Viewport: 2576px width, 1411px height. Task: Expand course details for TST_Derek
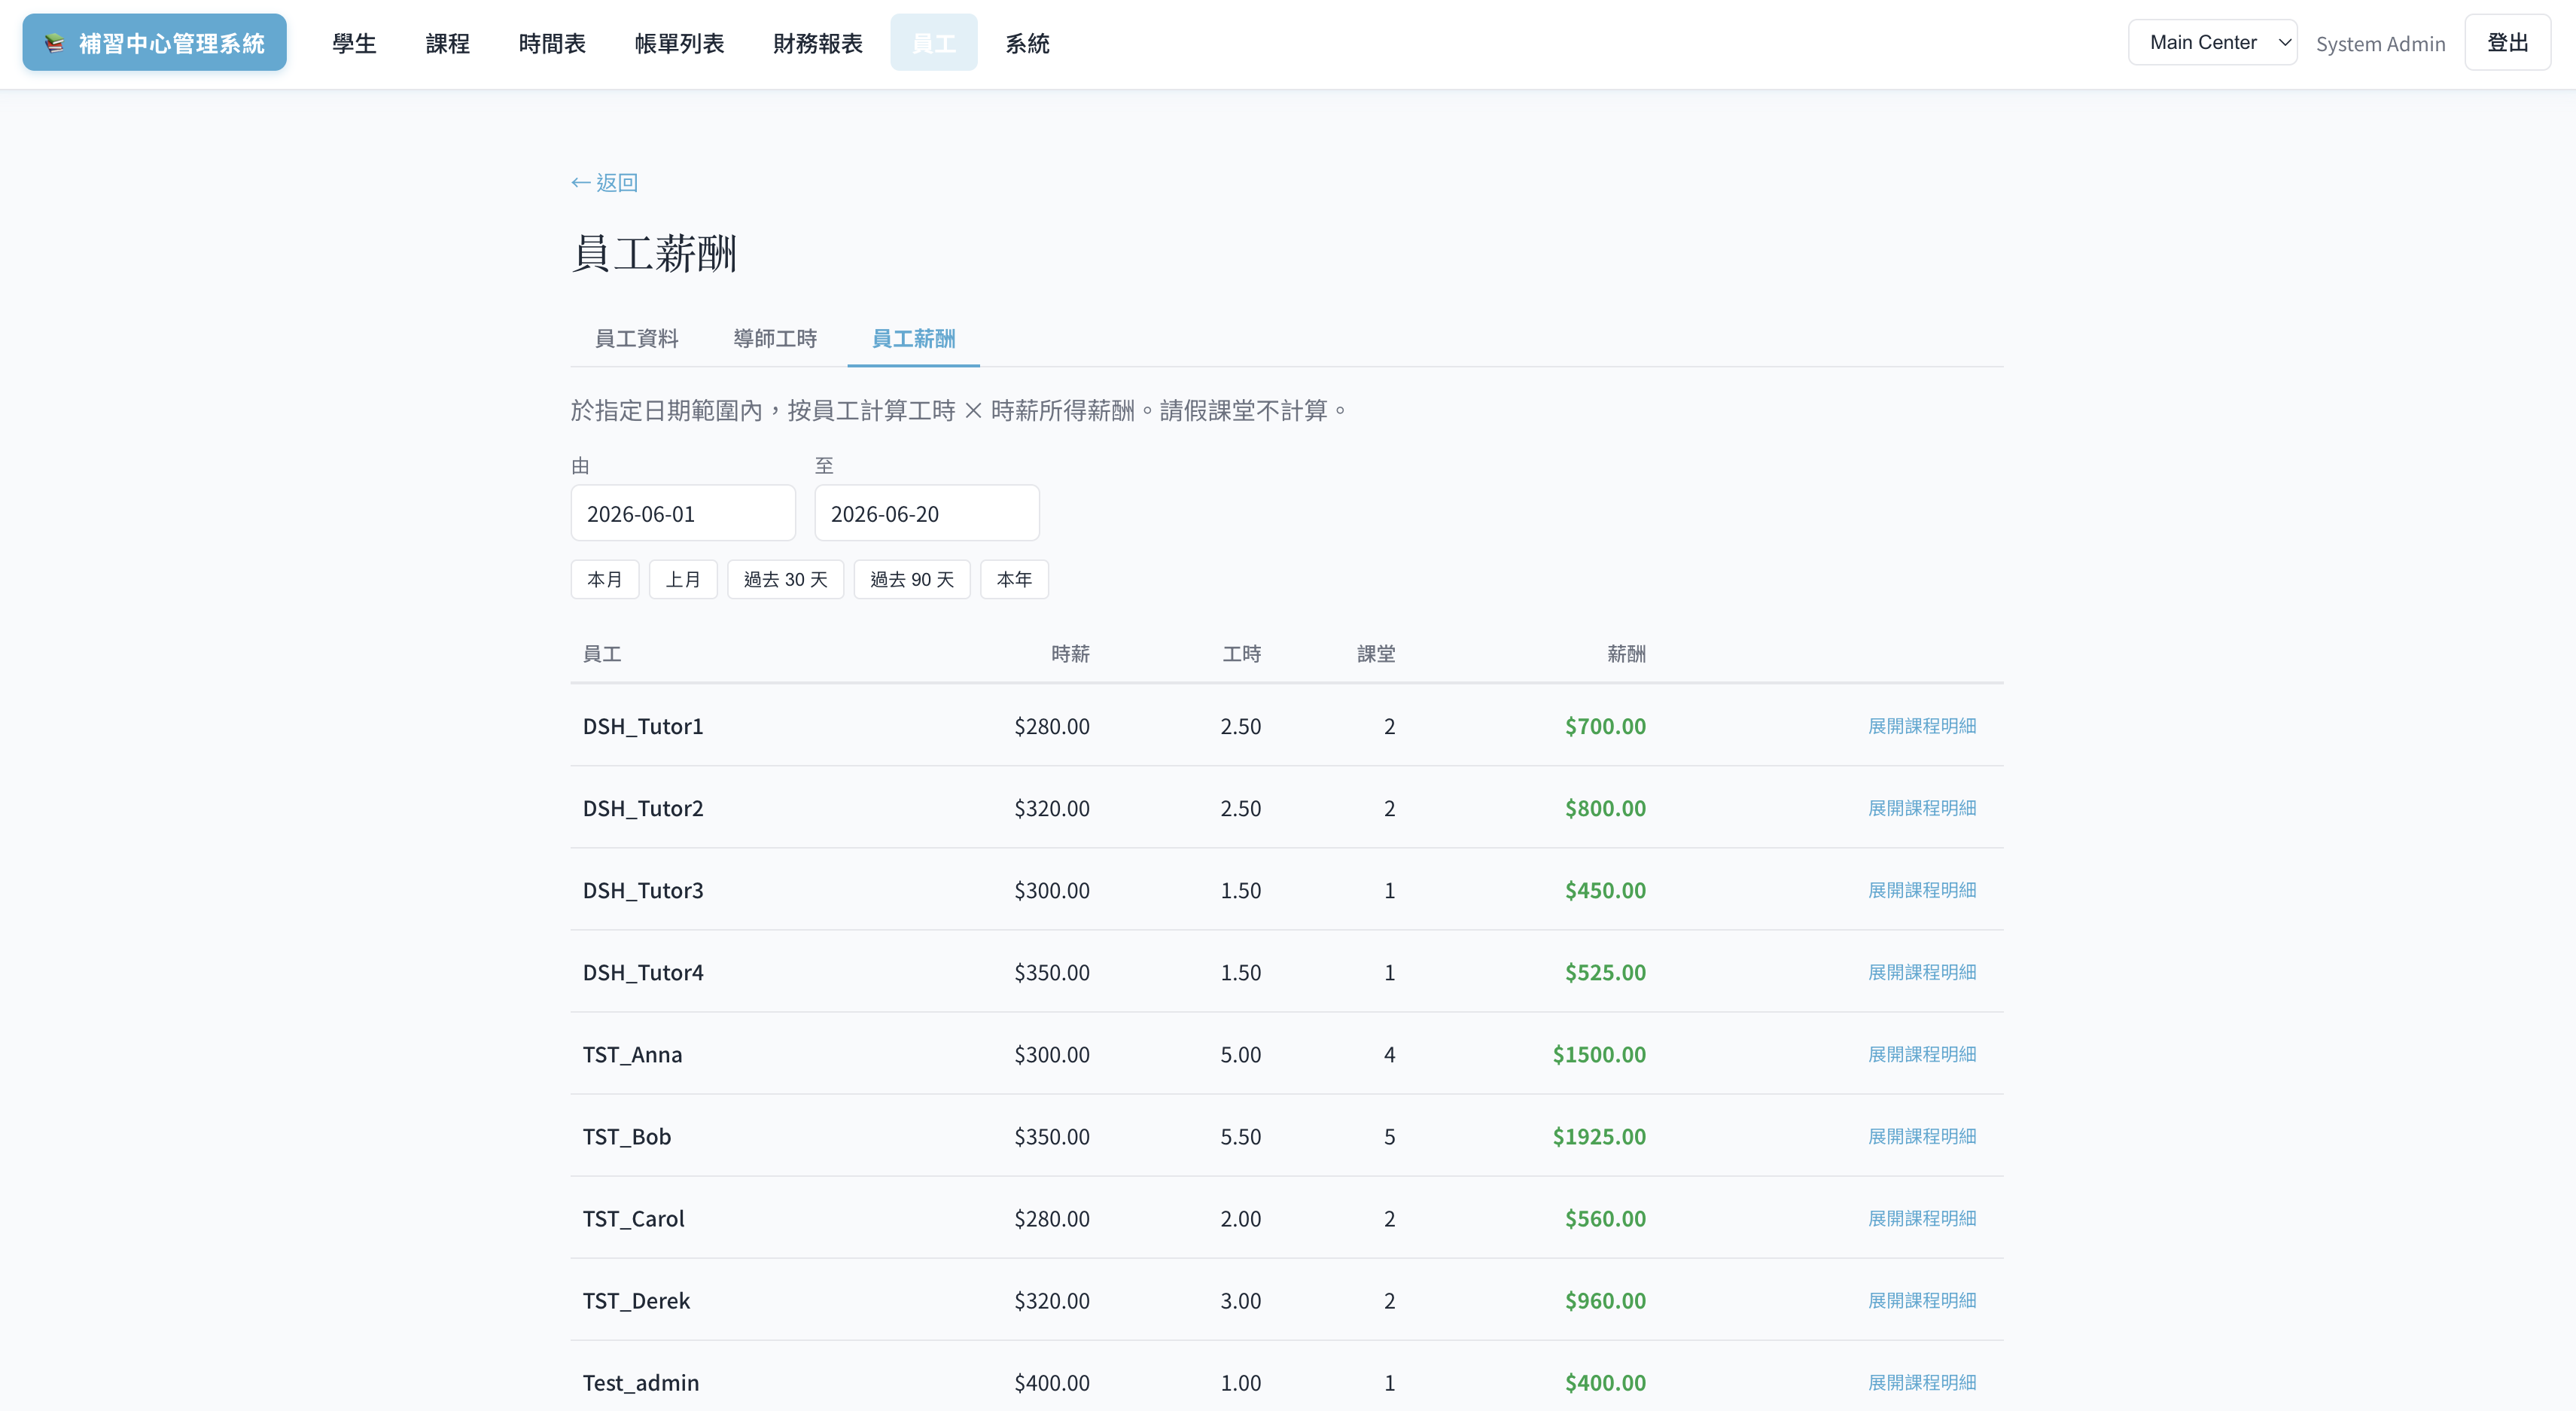(1921, 1300)
